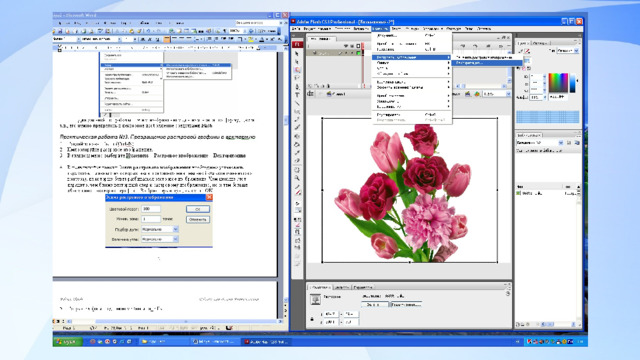This screenshot has height=360, width=640.
Task: Click the brightness slider beside color spectrum
Action: 573,83
